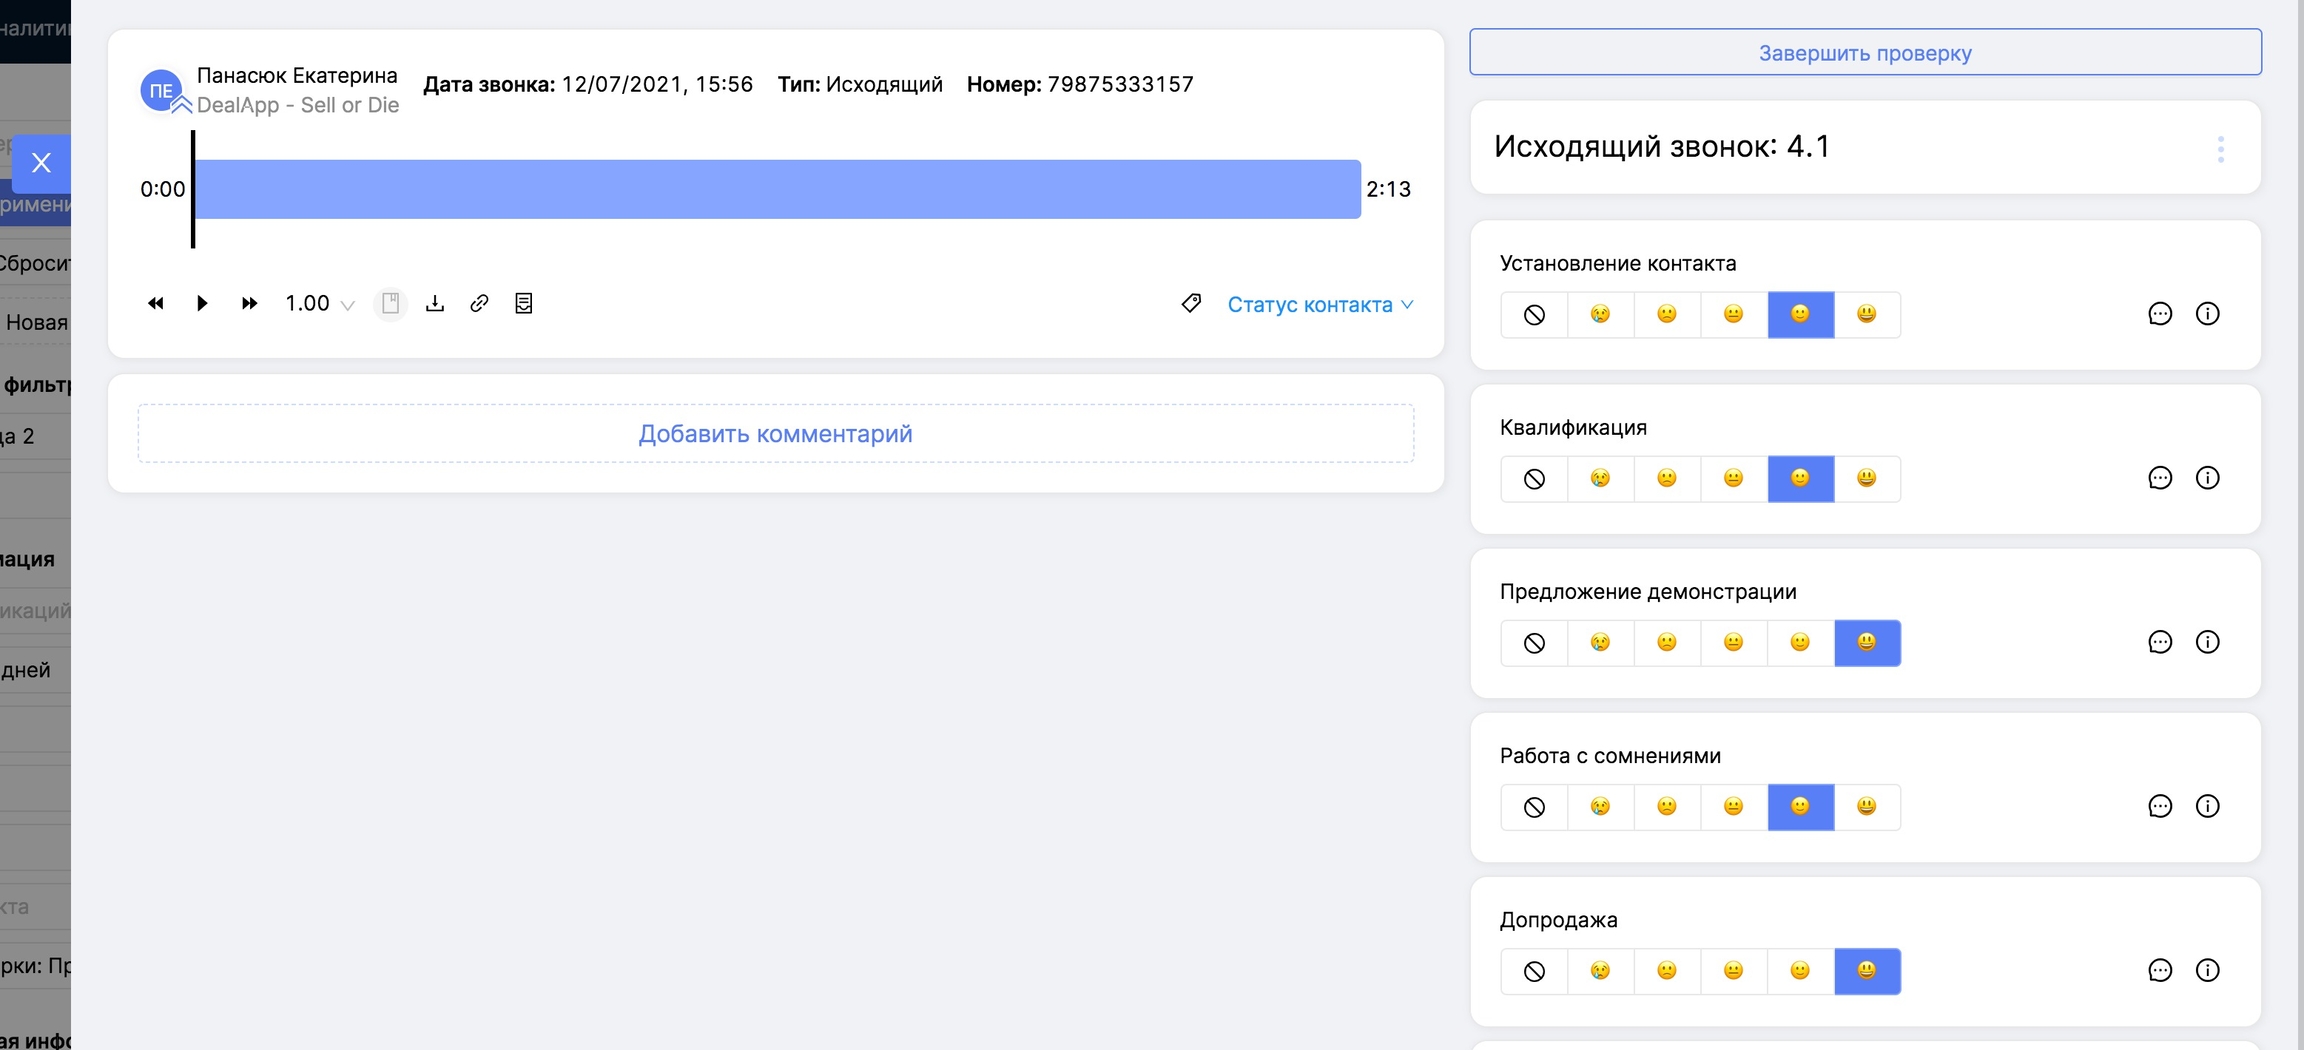The height and width of the screenshot is (1050, 2304).
Task: Open the three-dot menu for Исходящий звонок
Action: (2220, 149)
